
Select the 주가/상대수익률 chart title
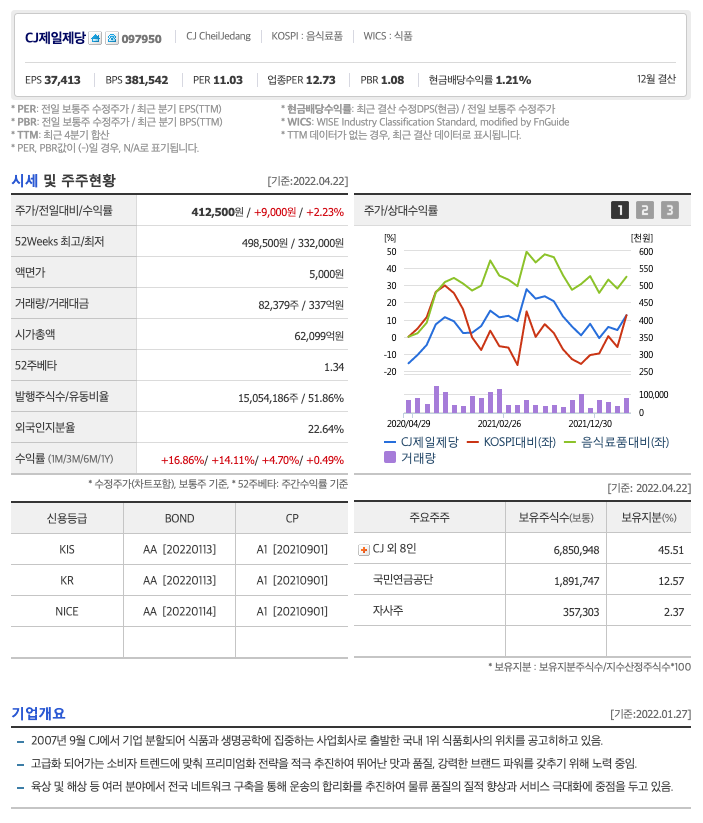[x=401, y=210]
